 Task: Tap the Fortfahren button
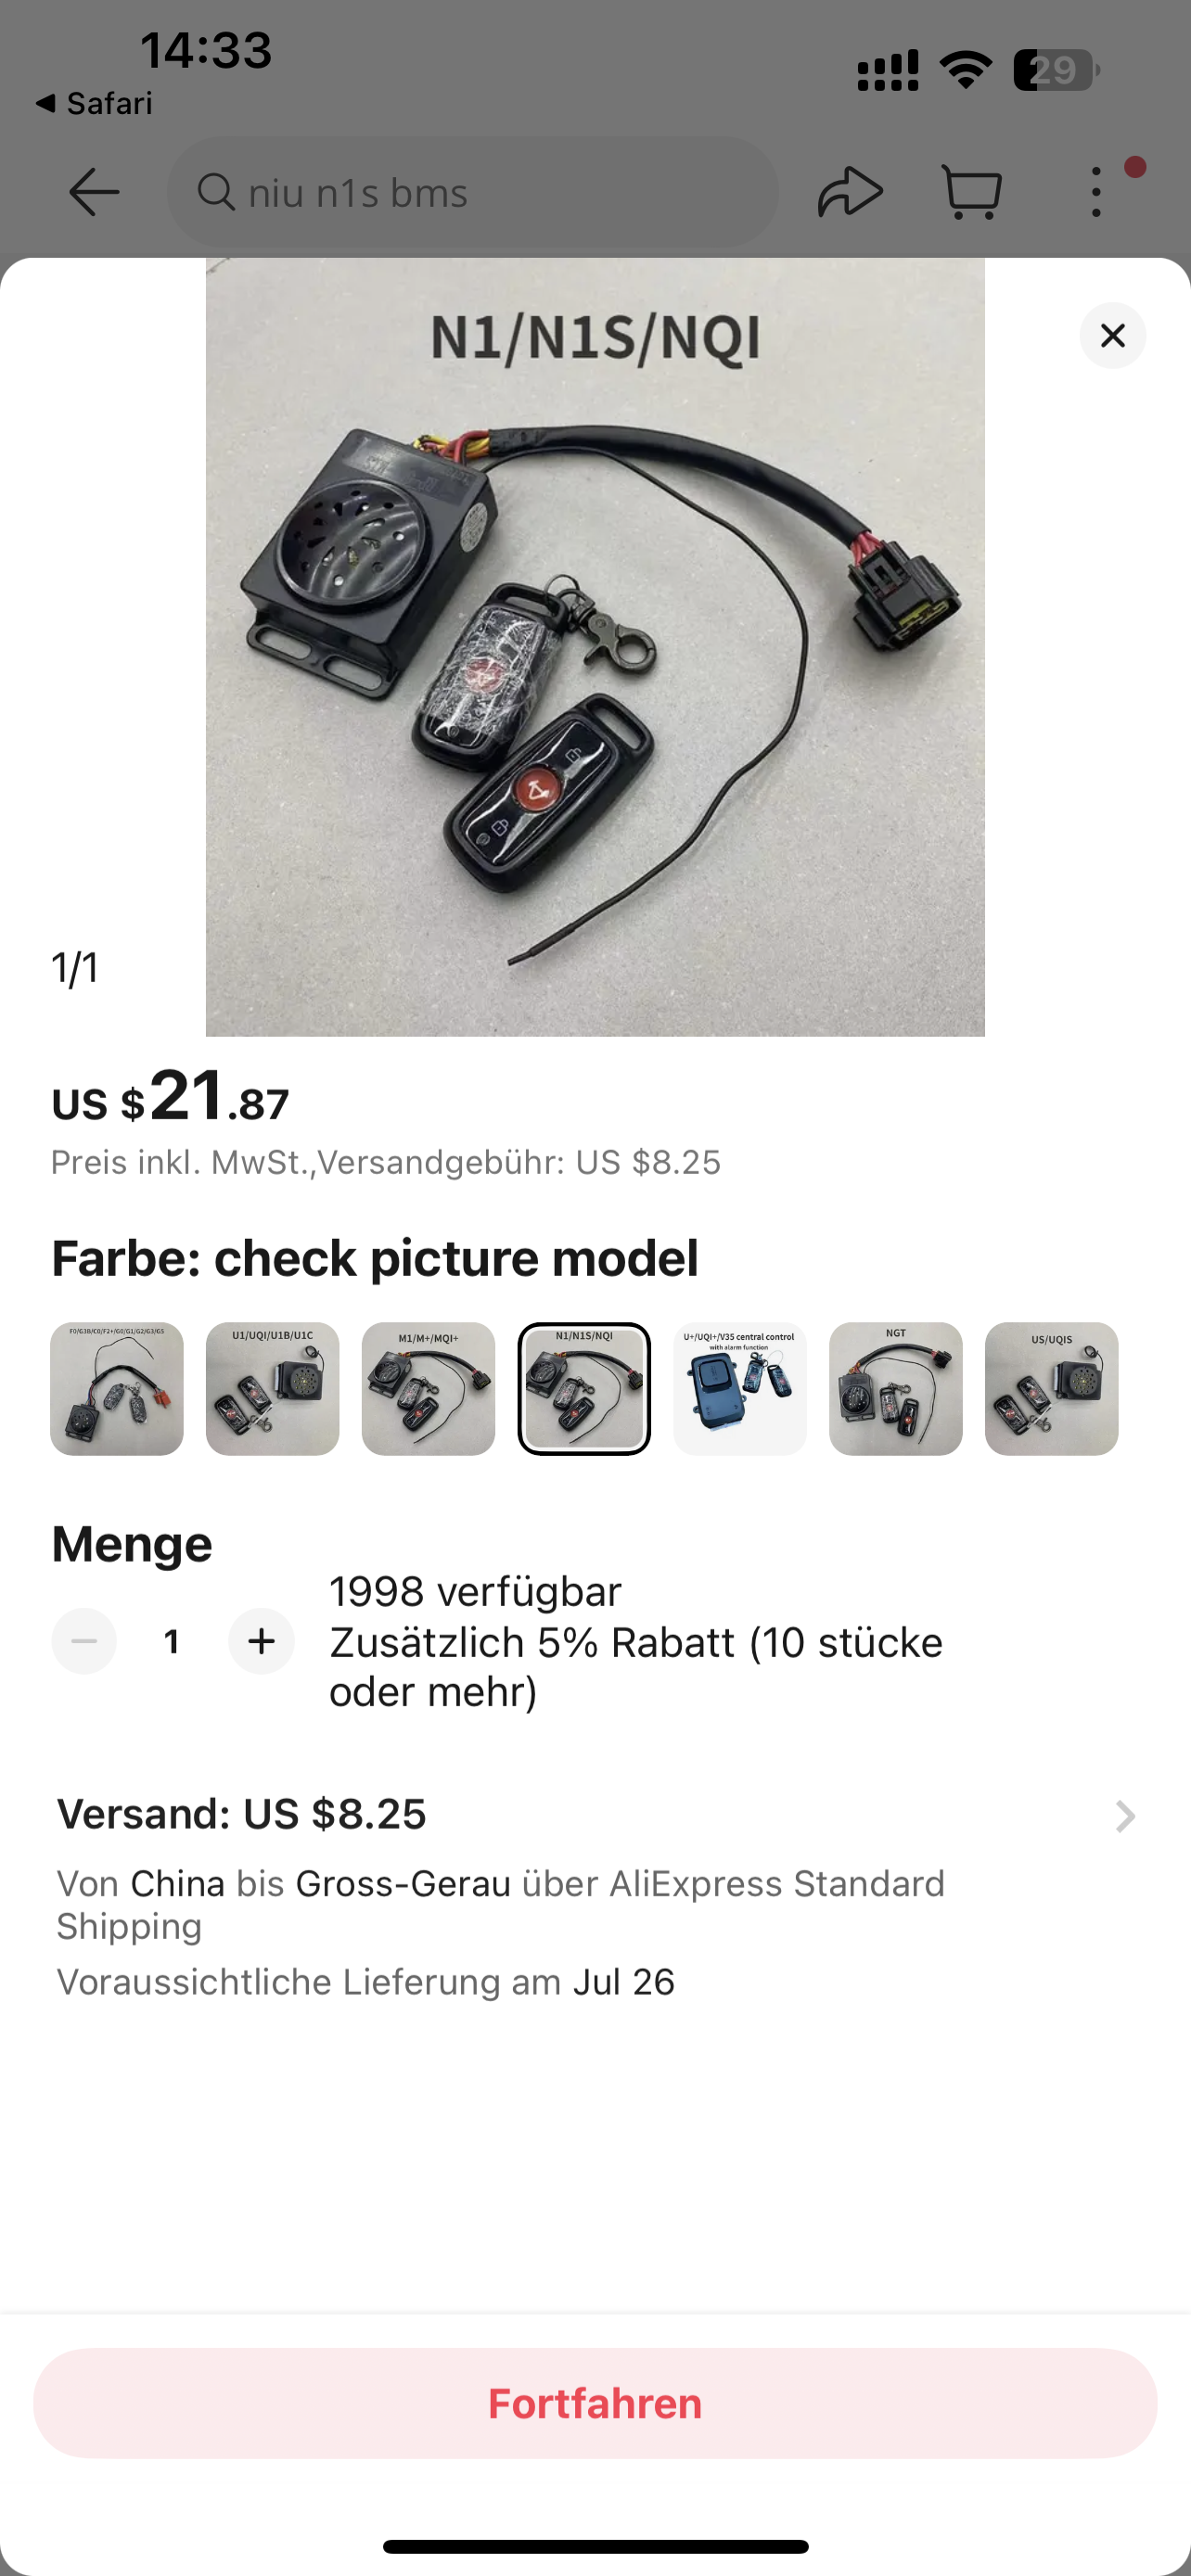(595, 2403)
